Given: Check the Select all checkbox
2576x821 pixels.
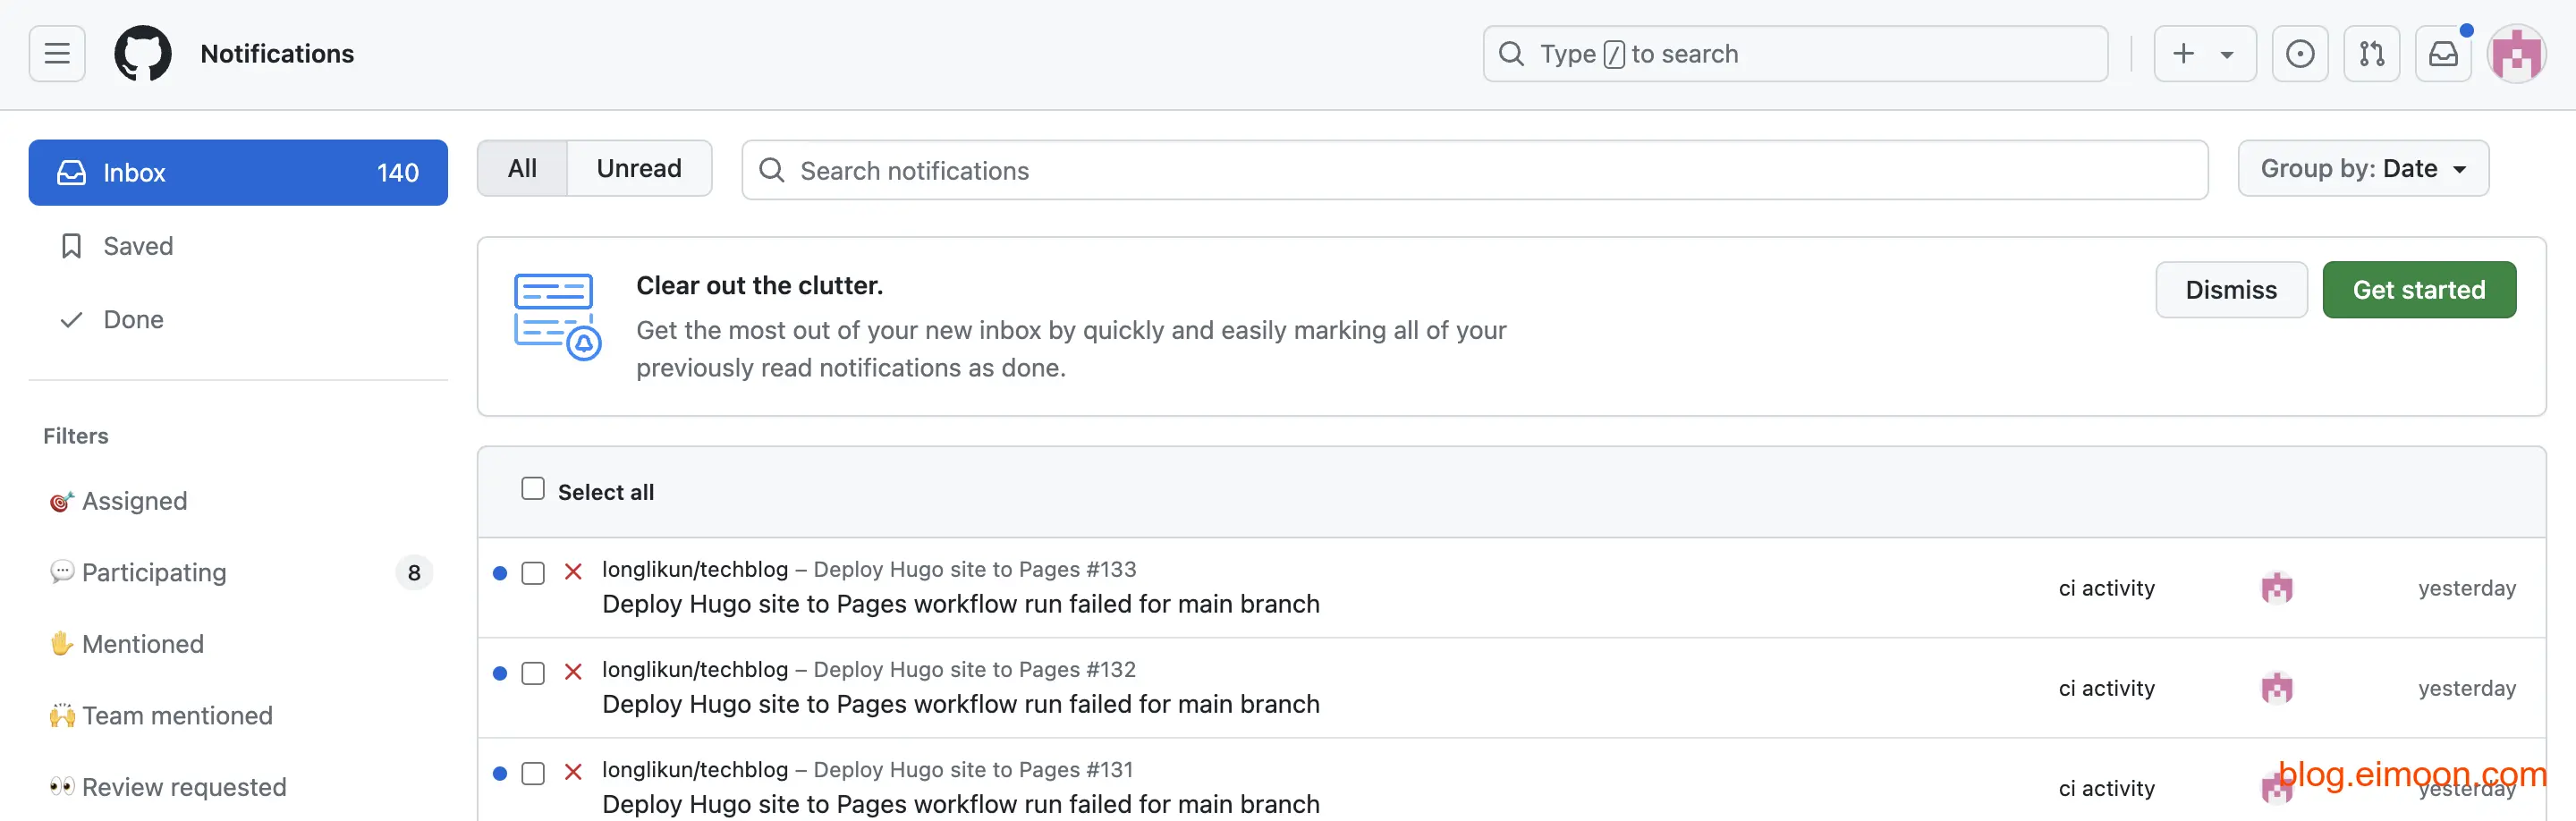Looking at the screenshot, I should 533,489.
